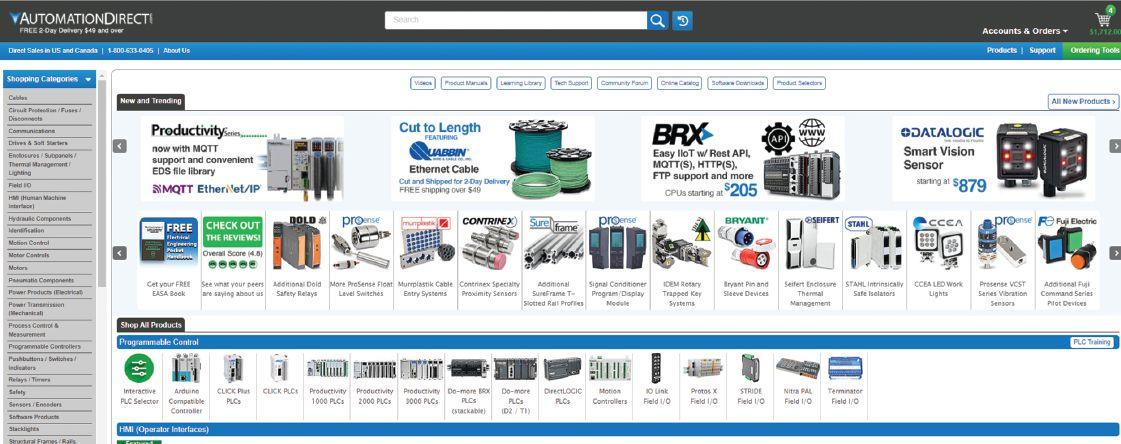
Task: Open Signal Conditioner Program/Display Module tile
Action: [x=618, y=260]
